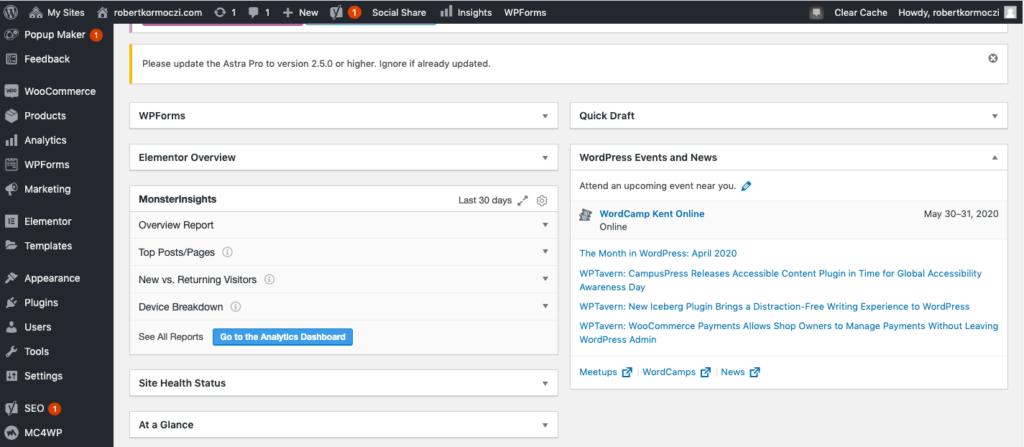The image size is (1024, 447).
Task: Open the Meetups external link
Action: pos(605,372)
